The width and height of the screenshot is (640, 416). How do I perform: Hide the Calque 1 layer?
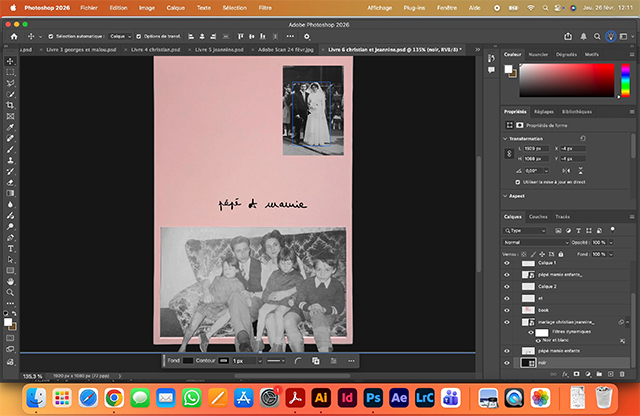(507, 263)
